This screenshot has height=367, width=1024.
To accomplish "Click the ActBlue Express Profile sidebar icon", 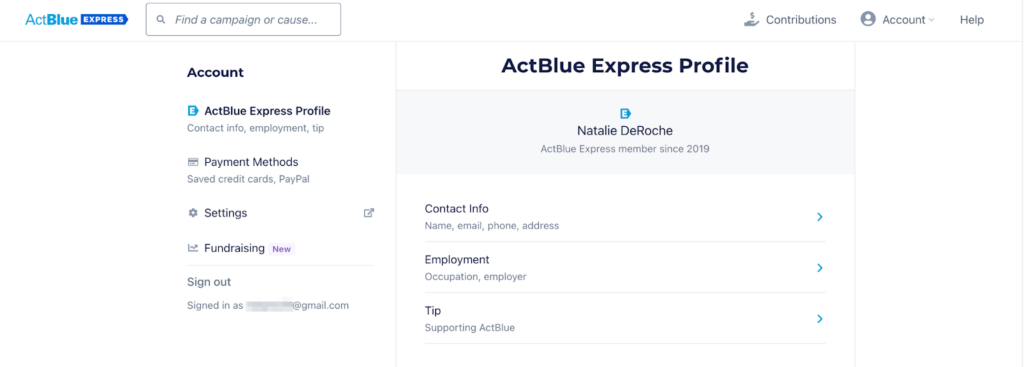I will click(193, 111).
